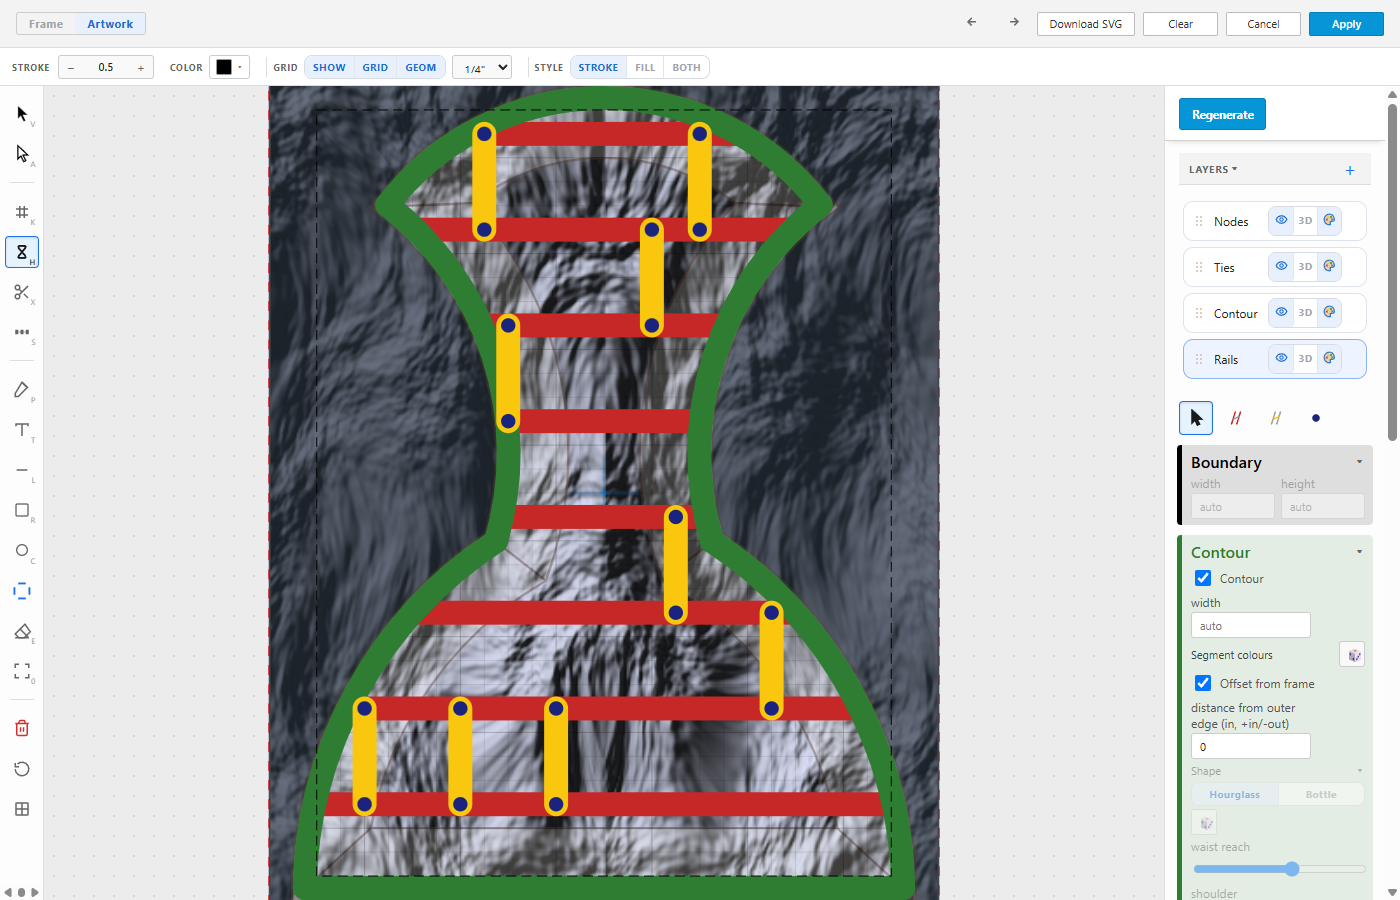1400x900 pixels.
Task: Collapse the Contour section
Action: click(1359, 552)
